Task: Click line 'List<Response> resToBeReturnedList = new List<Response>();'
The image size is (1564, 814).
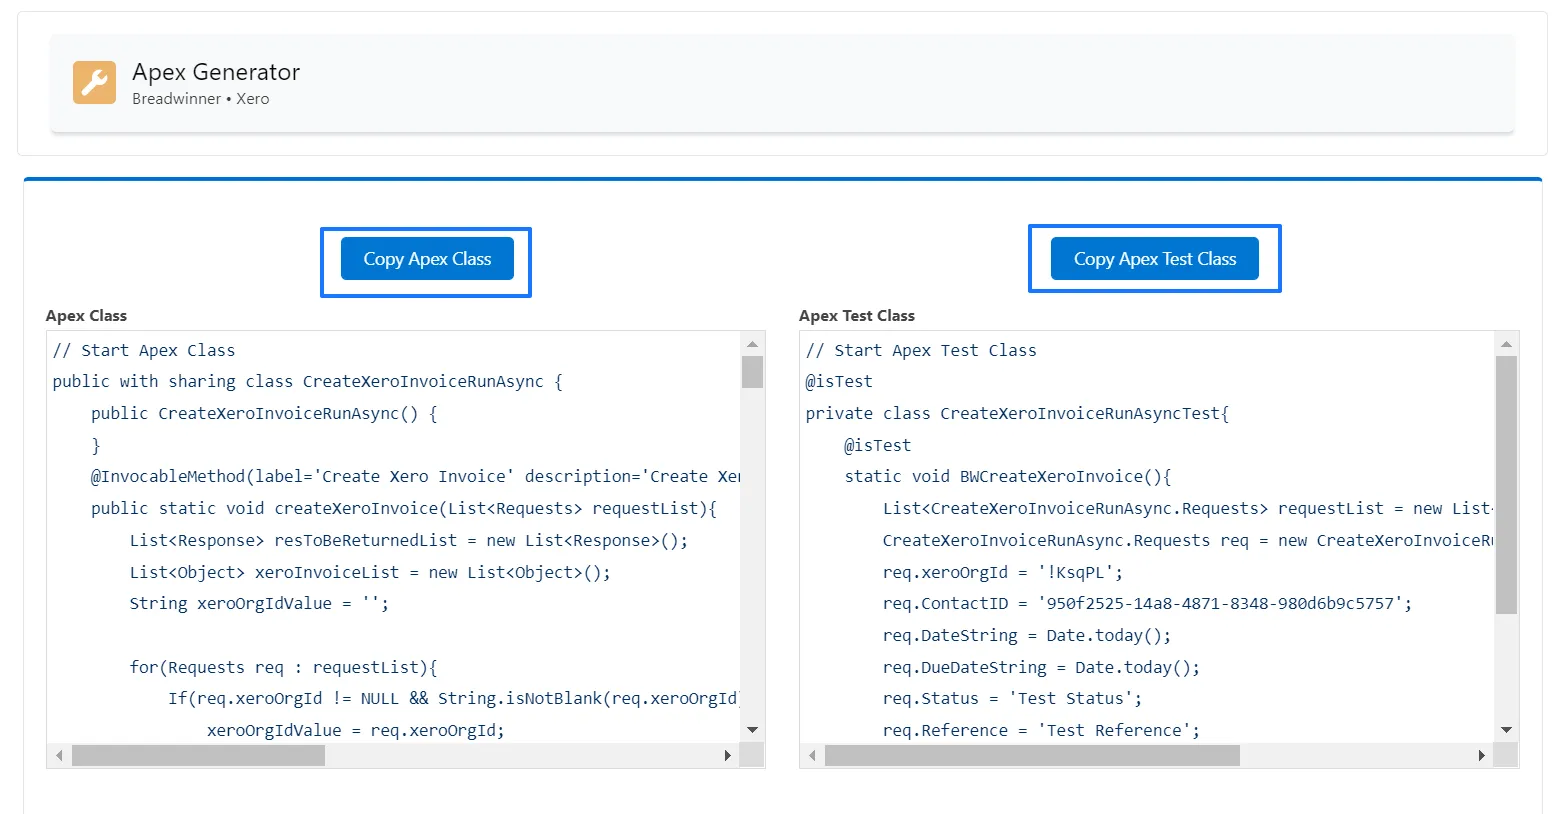Action: (409, 541)
